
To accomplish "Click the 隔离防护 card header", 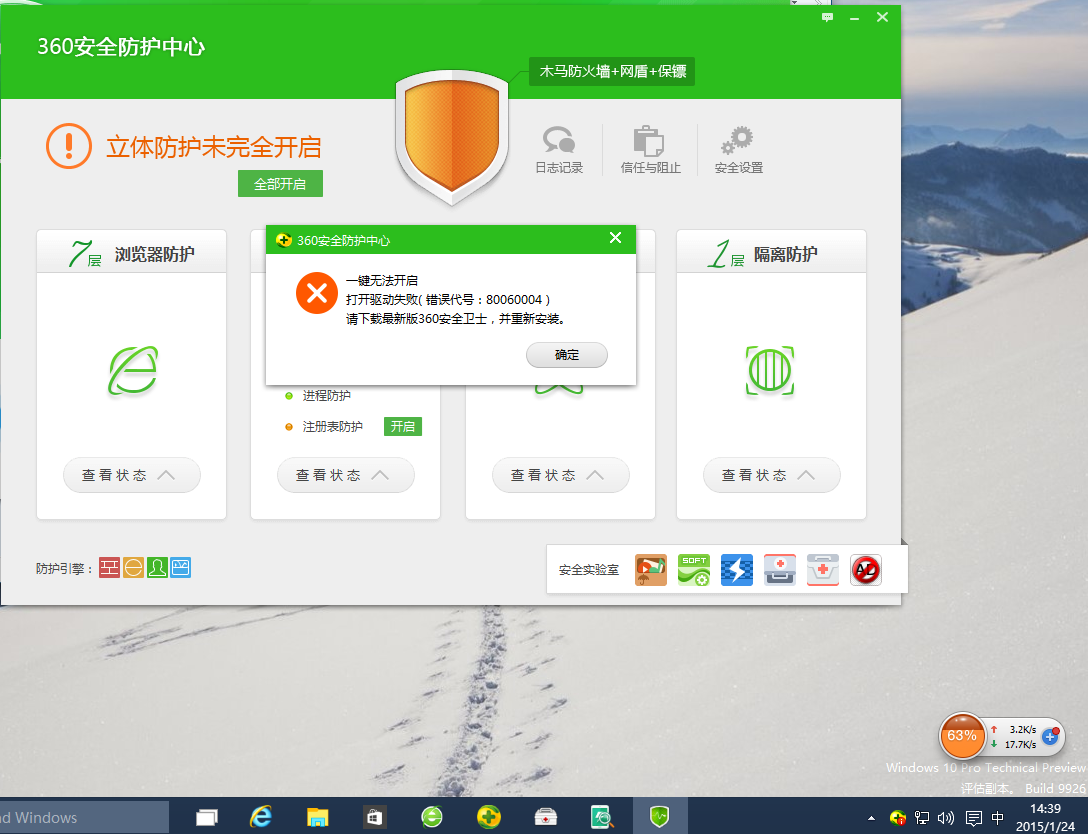I will (772, 252).
